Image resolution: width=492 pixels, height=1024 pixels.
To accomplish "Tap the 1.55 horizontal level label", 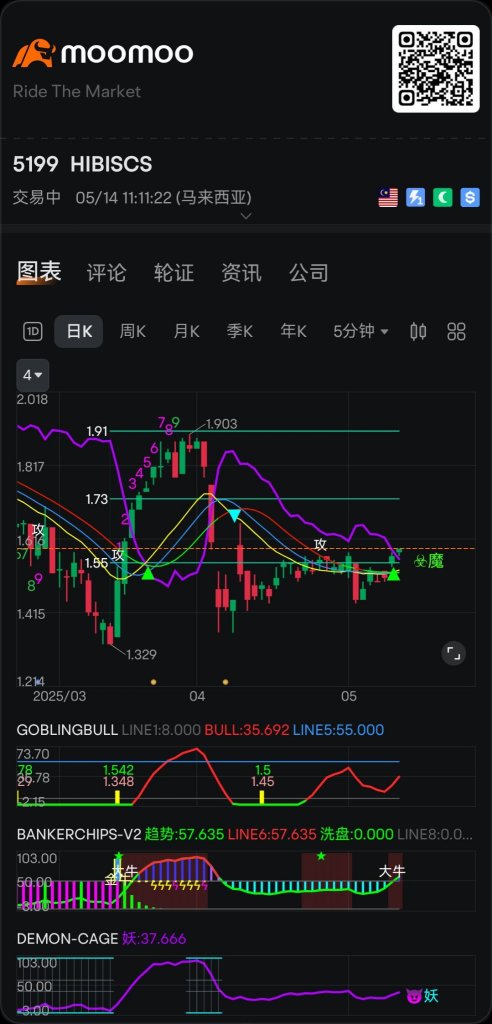I will coord(97,562).
